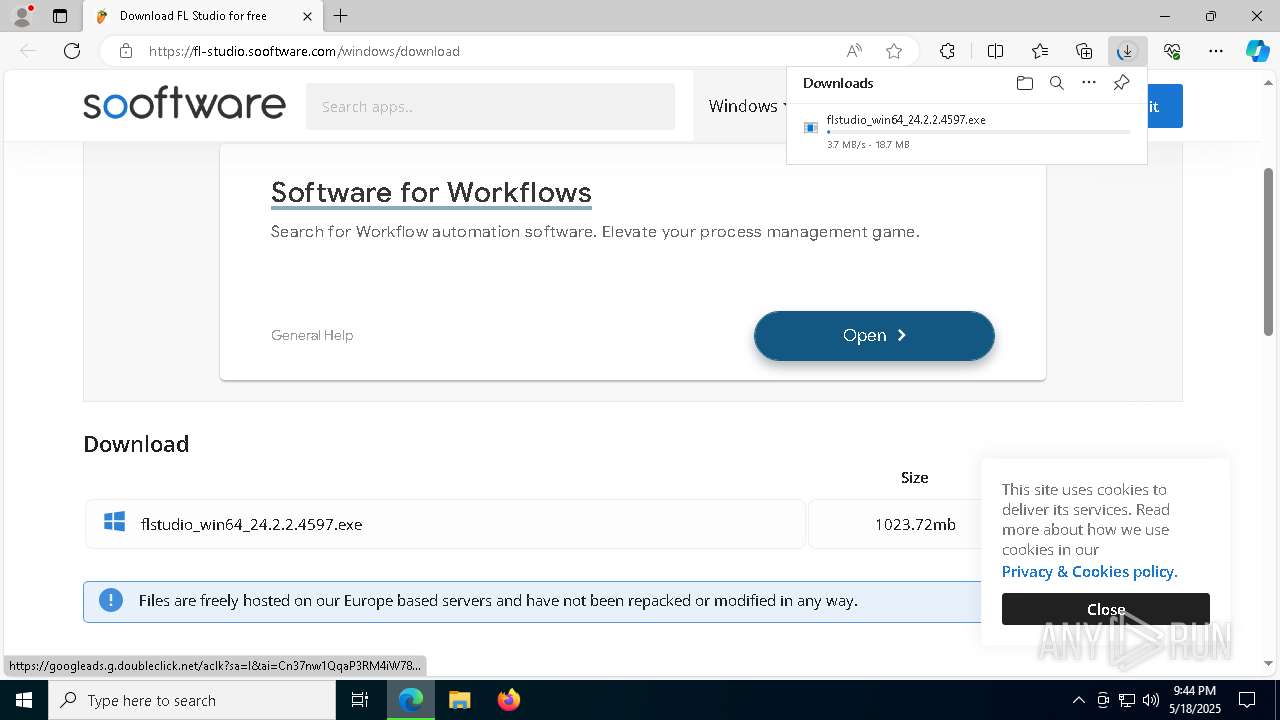The image size is (1280, 720).
Task: Close the cookie notice
Action: point(1105,609)
